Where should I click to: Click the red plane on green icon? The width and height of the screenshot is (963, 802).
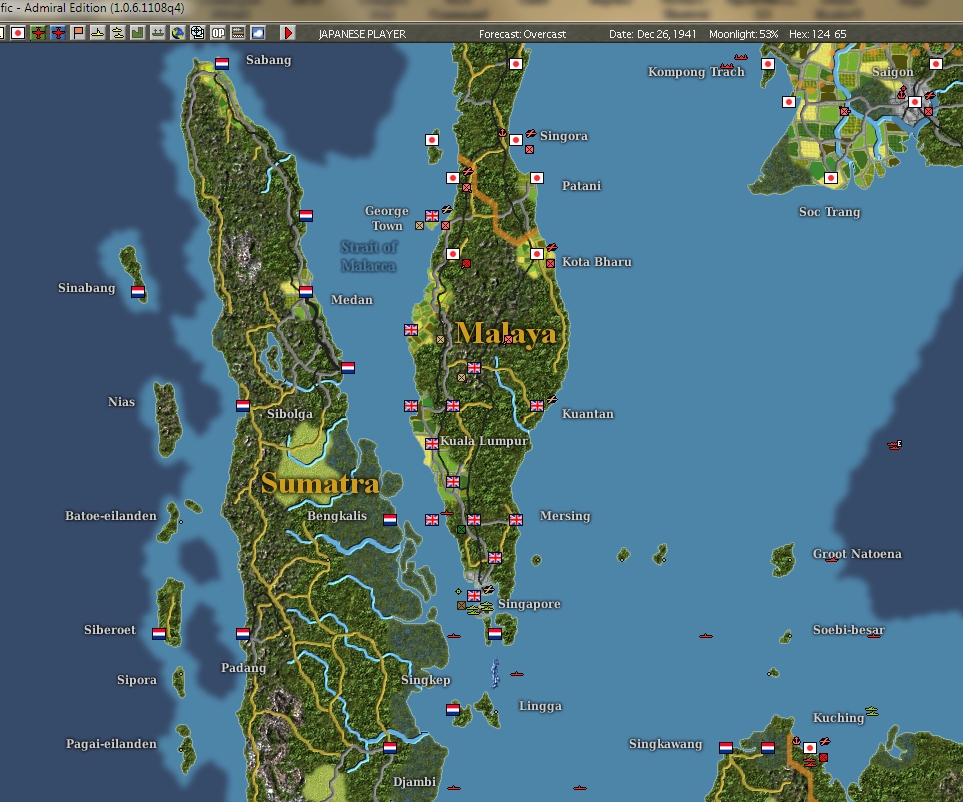click(x=38, y=33)
